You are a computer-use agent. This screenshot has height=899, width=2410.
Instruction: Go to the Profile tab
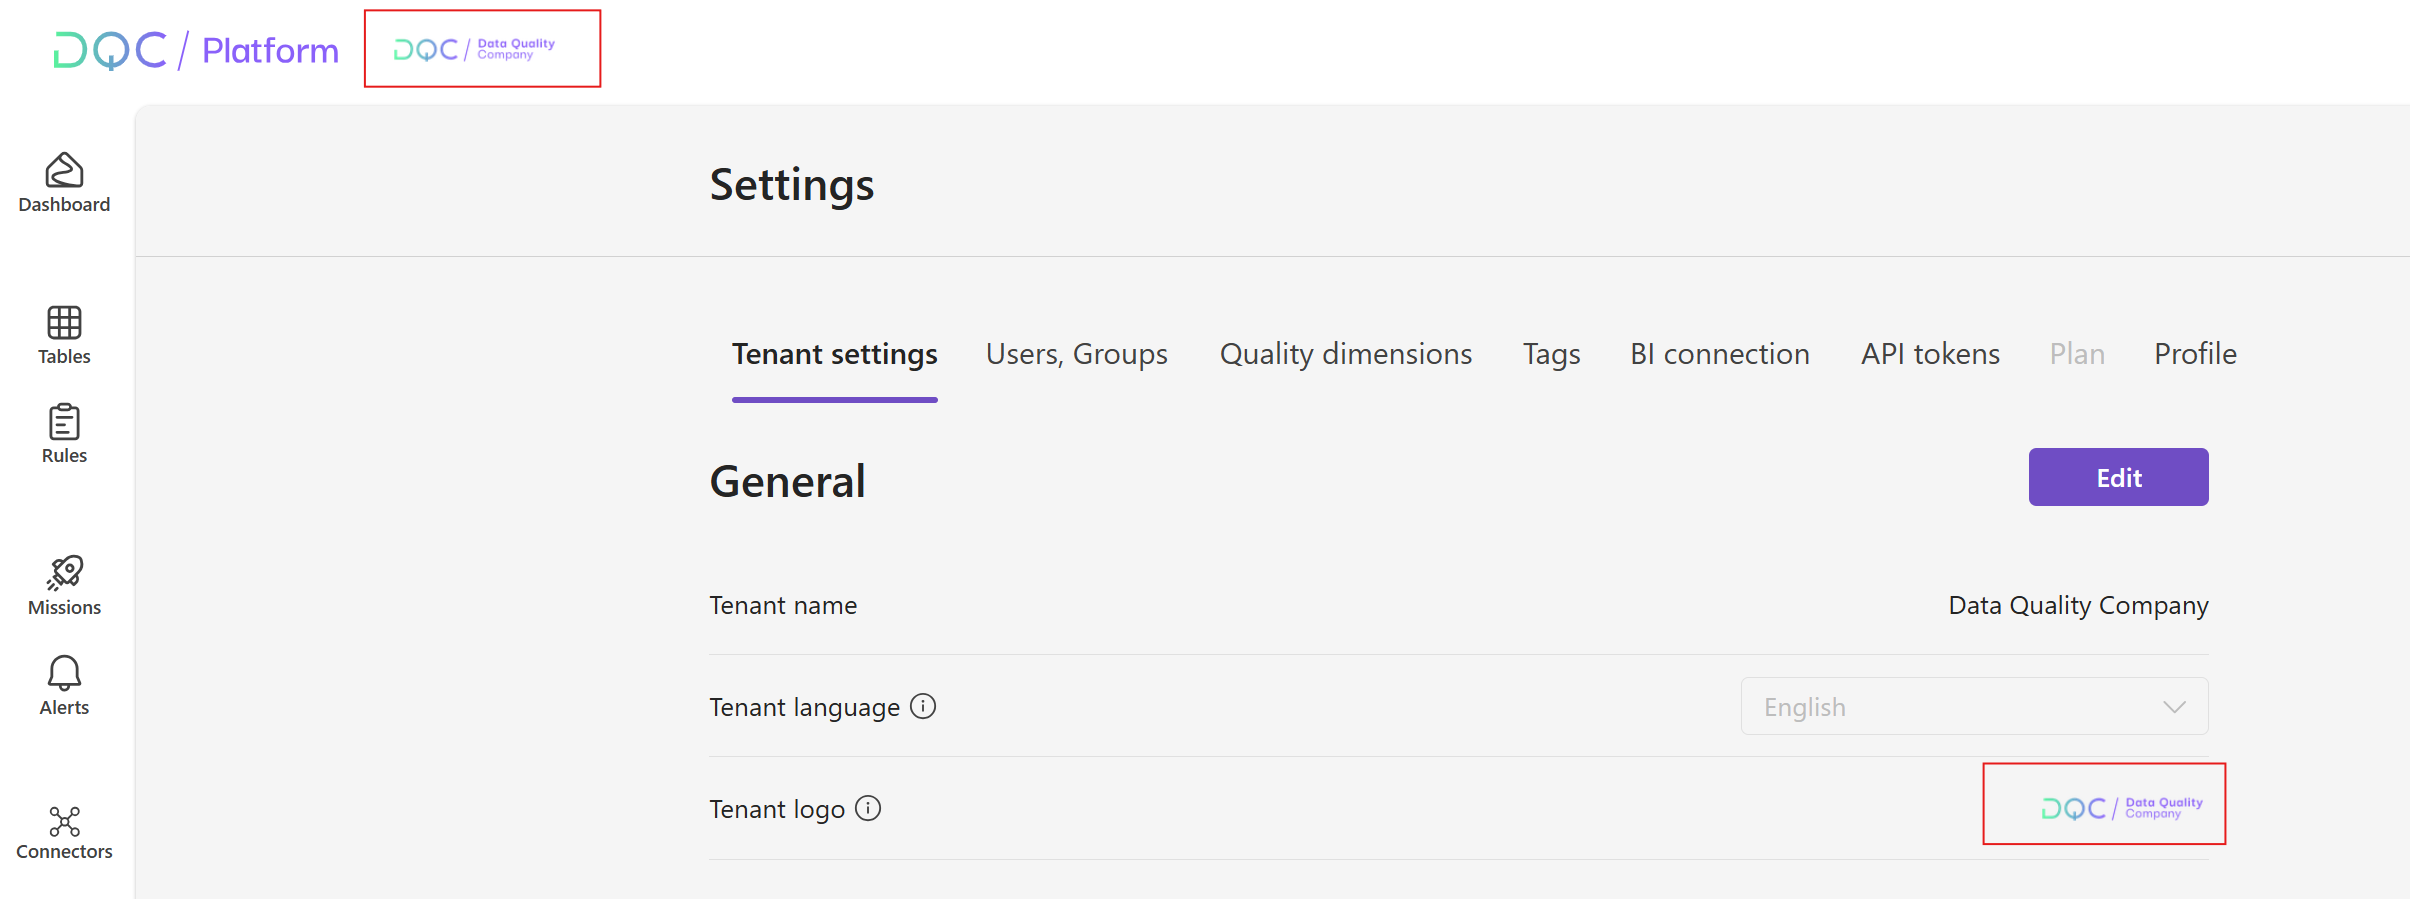[x=2195, y=354]
